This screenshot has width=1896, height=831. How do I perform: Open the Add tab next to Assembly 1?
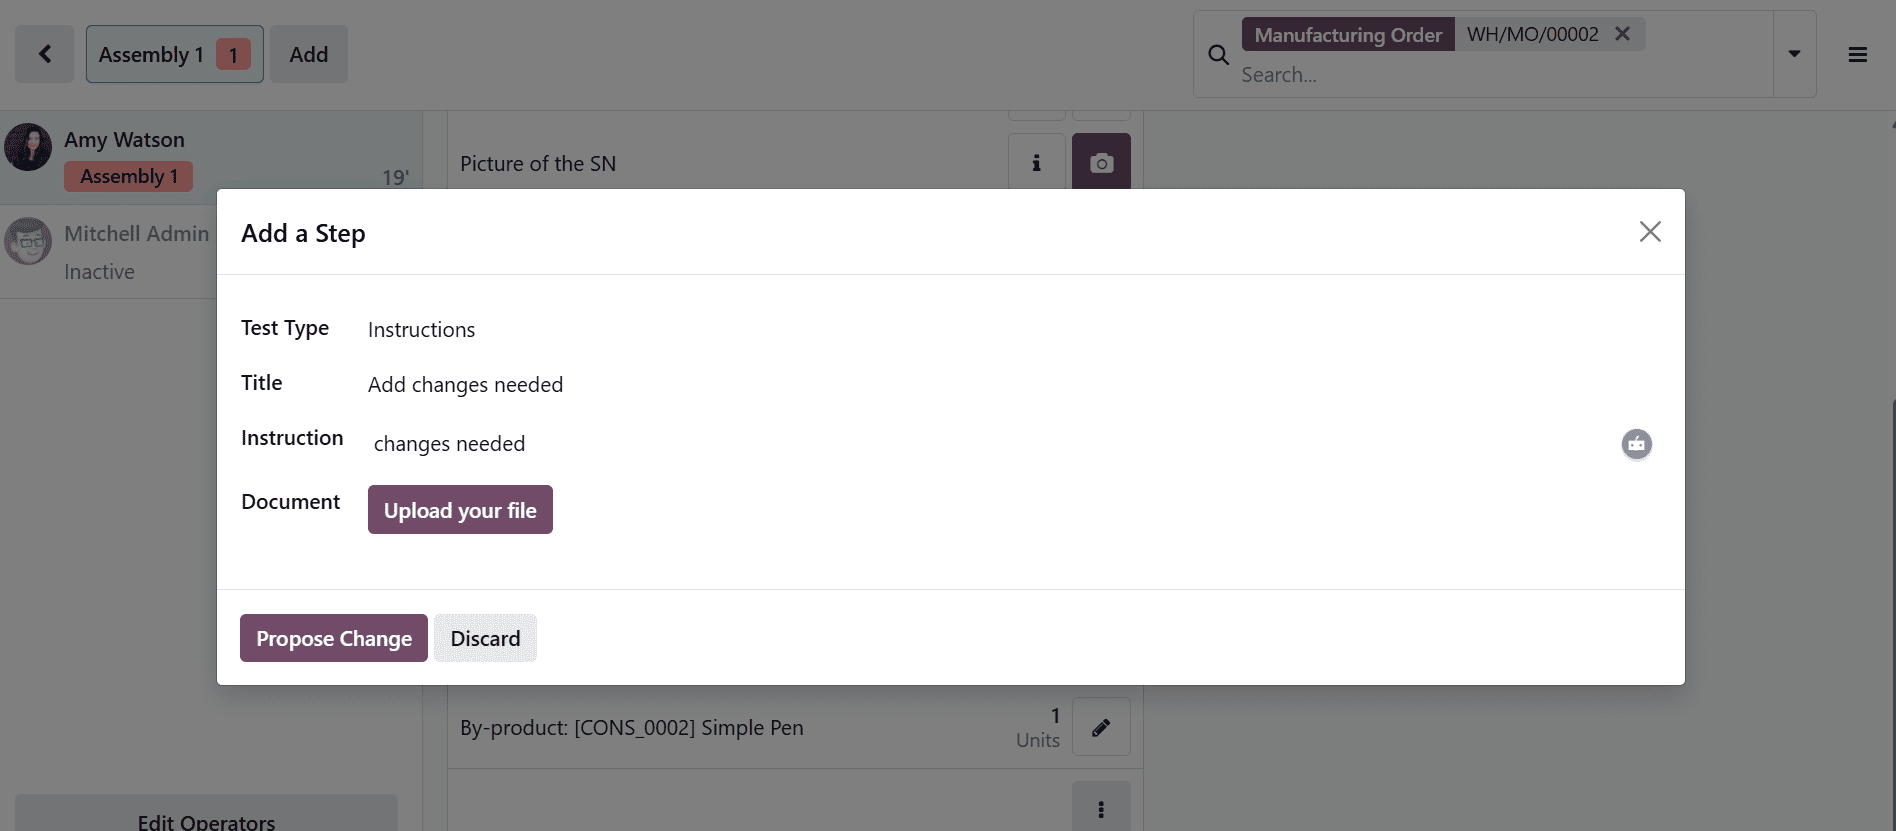pos(308,53)
